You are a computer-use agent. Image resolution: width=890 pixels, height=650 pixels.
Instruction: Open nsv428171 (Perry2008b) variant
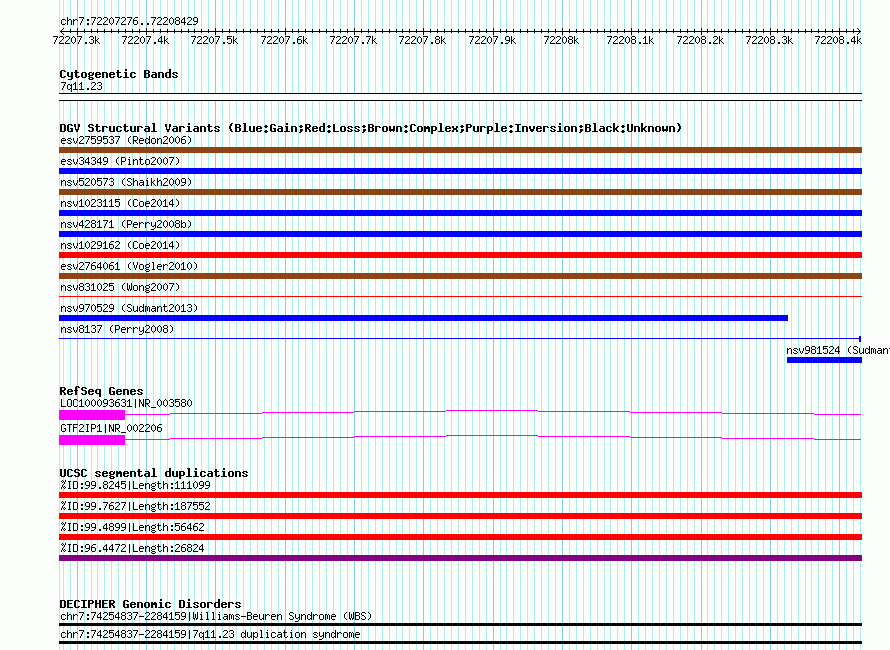click(x=126, y=224)
